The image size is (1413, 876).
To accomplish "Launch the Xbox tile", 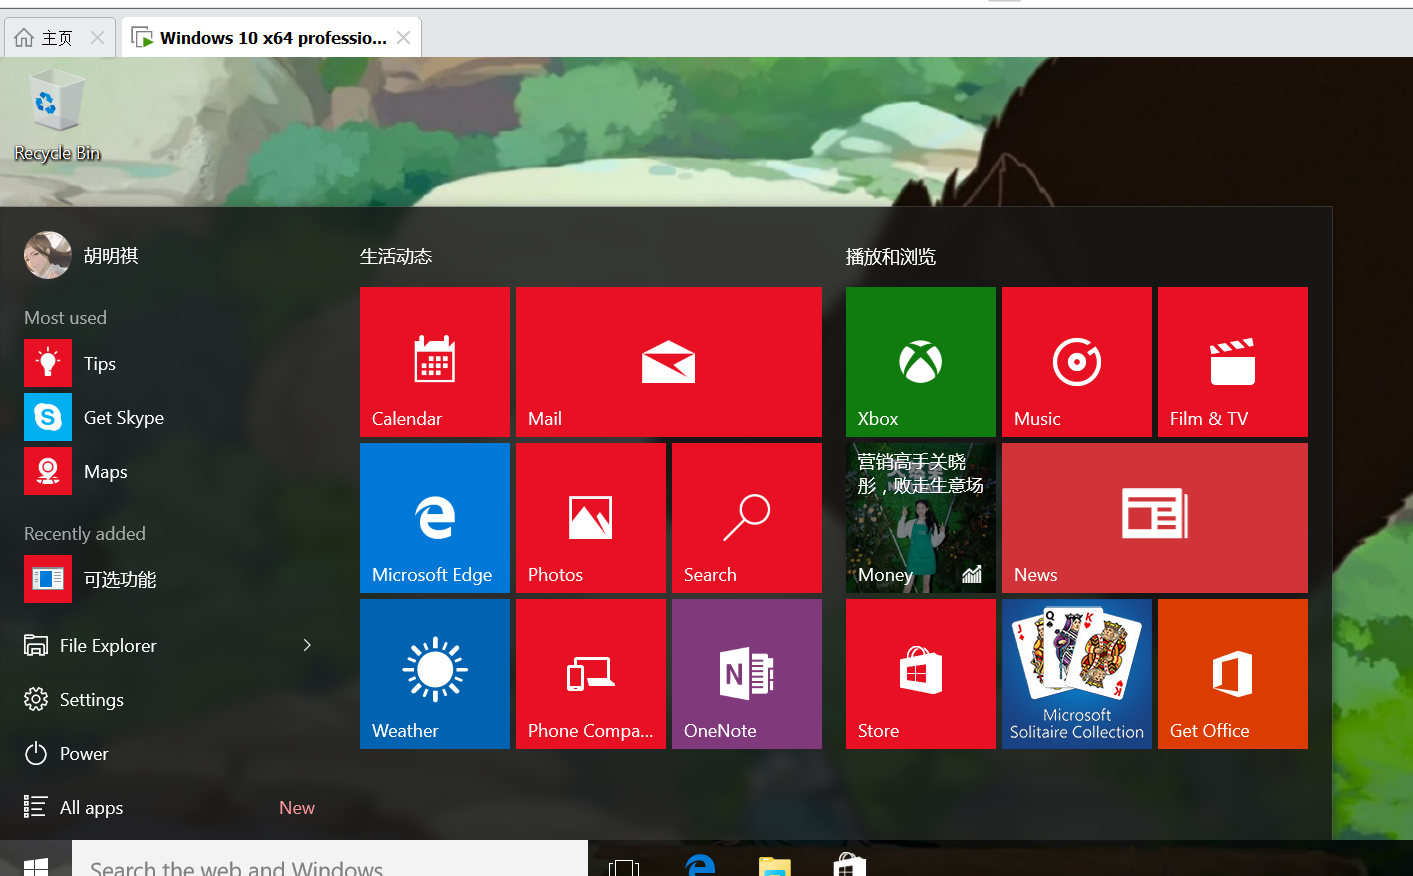I will pos(921,362).
